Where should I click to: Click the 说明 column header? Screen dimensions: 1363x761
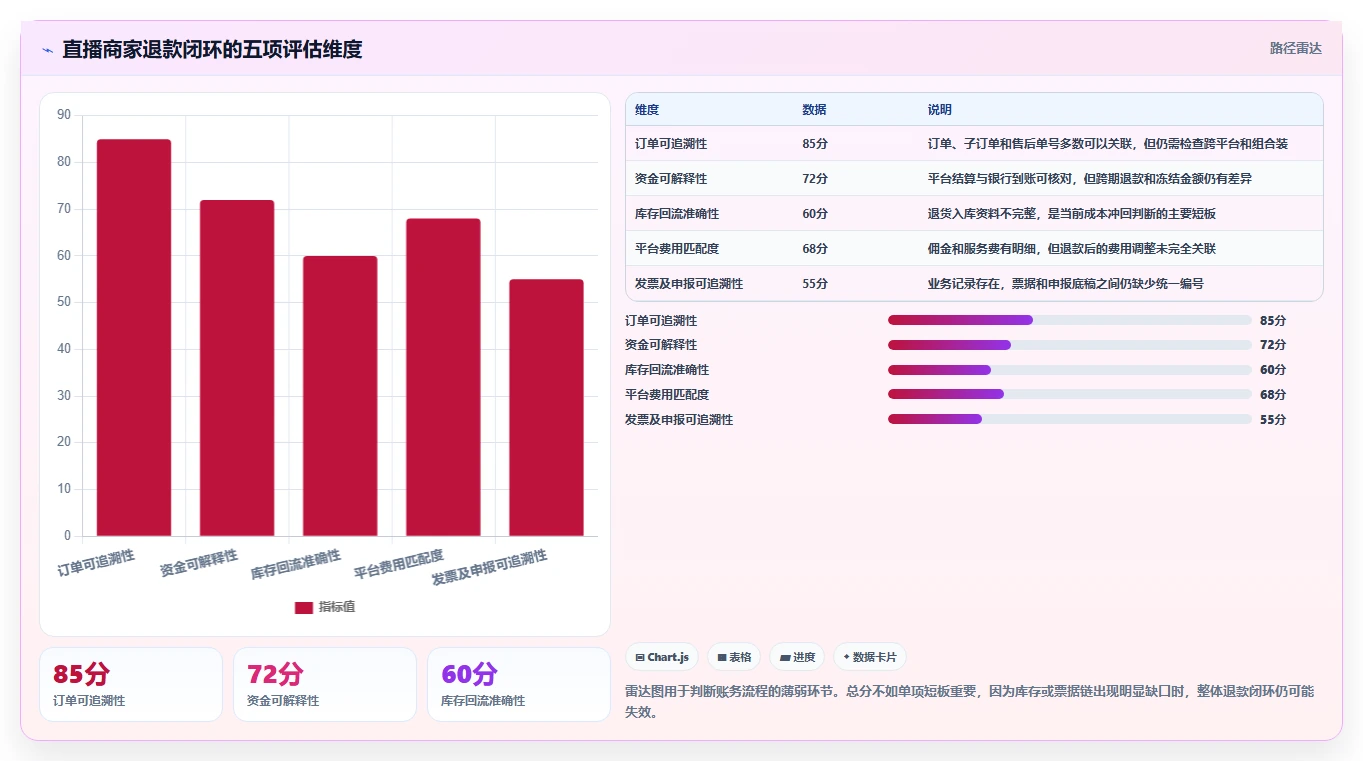[x=940, y=110]
